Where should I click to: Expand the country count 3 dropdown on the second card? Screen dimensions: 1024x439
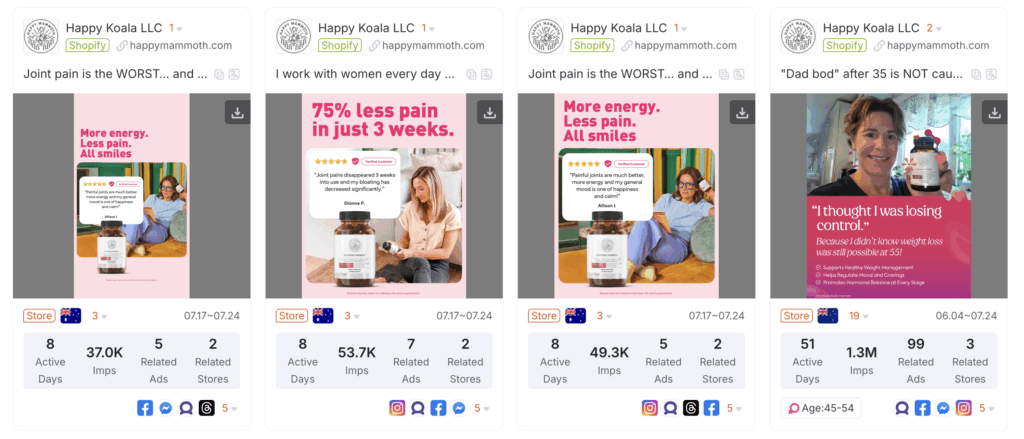pyautogui.click(x=352, y=316)
